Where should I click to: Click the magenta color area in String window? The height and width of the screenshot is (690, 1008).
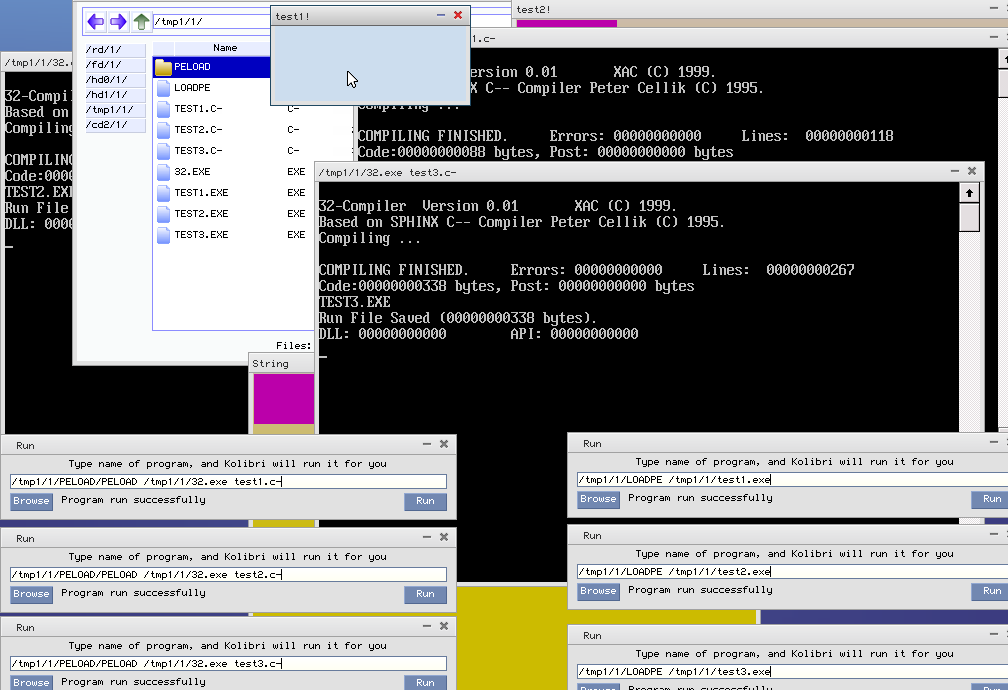(x=282, y=398)
